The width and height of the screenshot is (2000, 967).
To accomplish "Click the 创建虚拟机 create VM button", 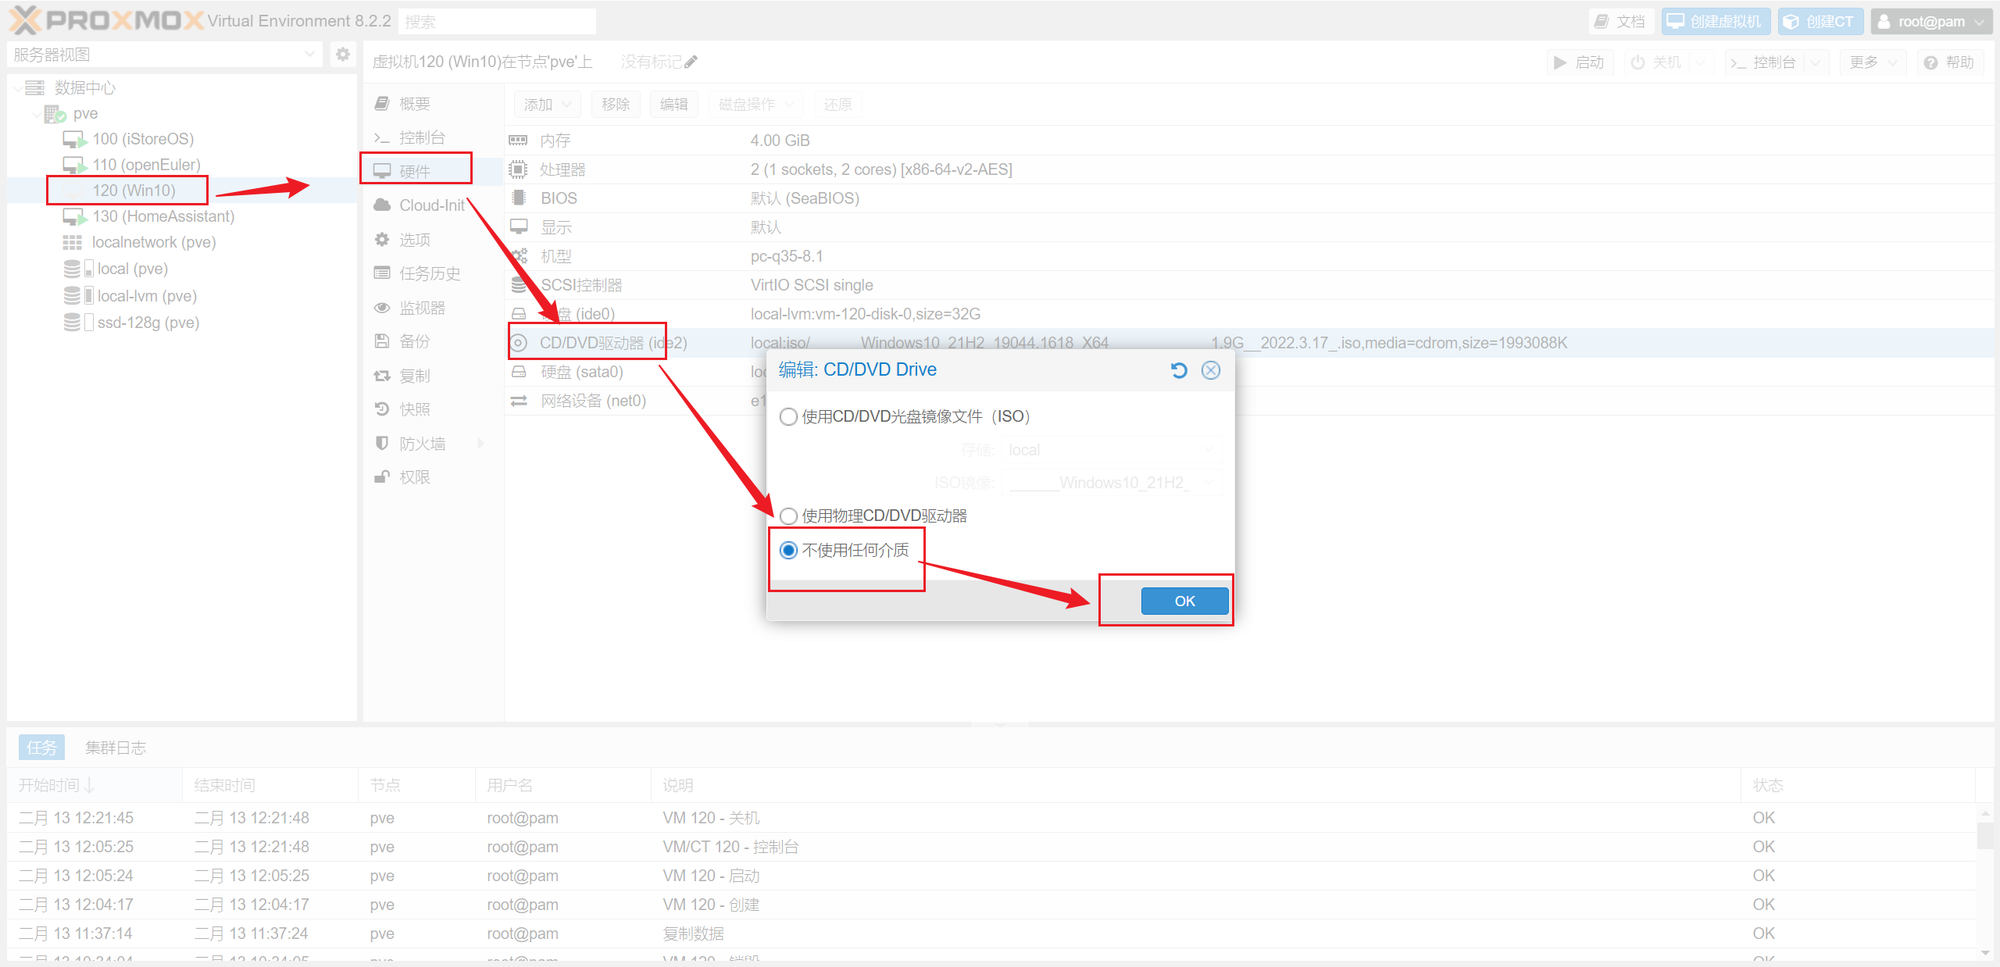I will click(x=1715, y=21).
